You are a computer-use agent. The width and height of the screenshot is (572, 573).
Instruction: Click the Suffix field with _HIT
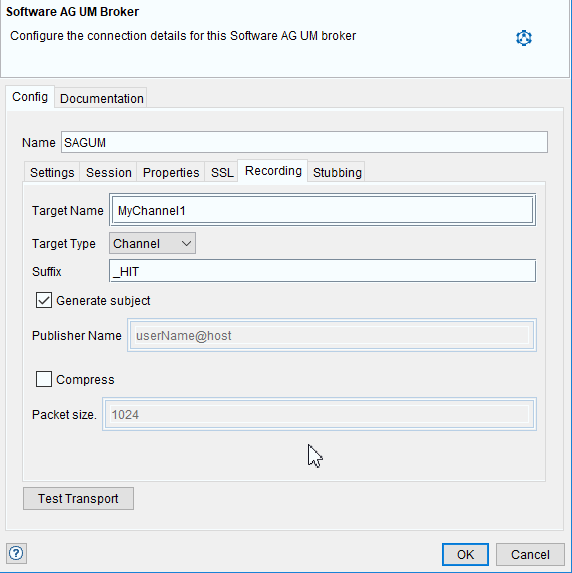coord(322,271)
